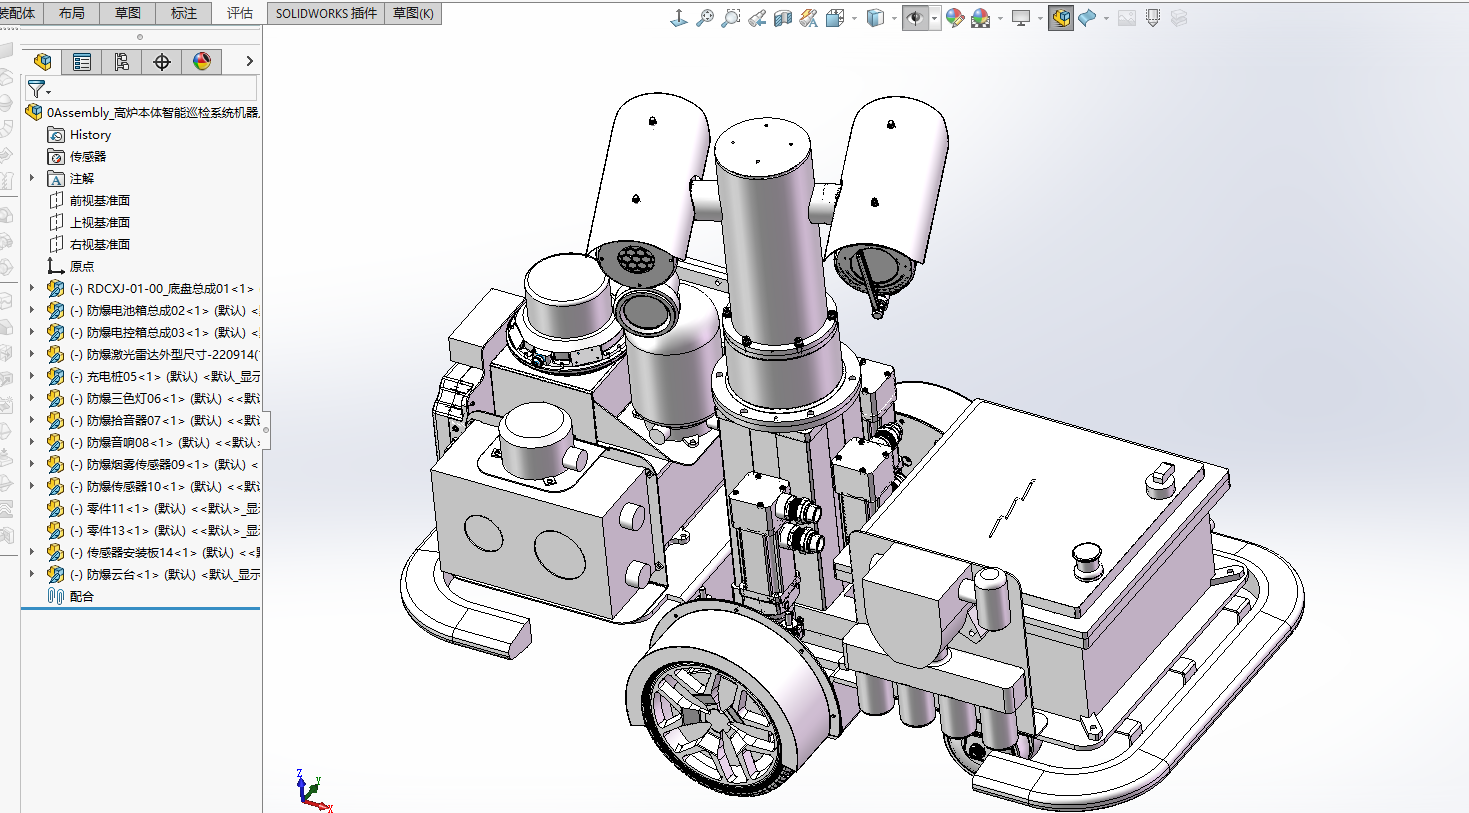The image size is (1469, 813).
Task: Click the blue curved arrow icon
Action: click(x=1087, y=18)
